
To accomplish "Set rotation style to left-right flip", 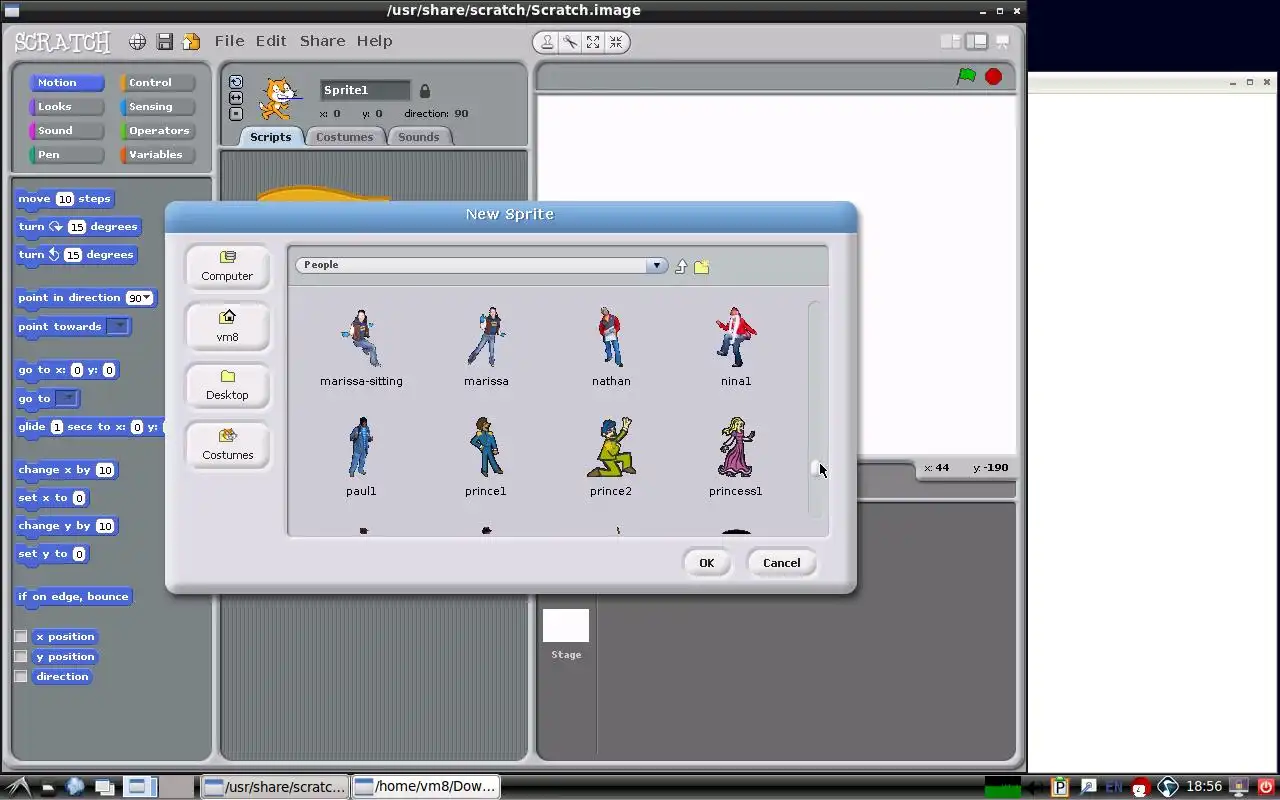I will tap(236, 98).
